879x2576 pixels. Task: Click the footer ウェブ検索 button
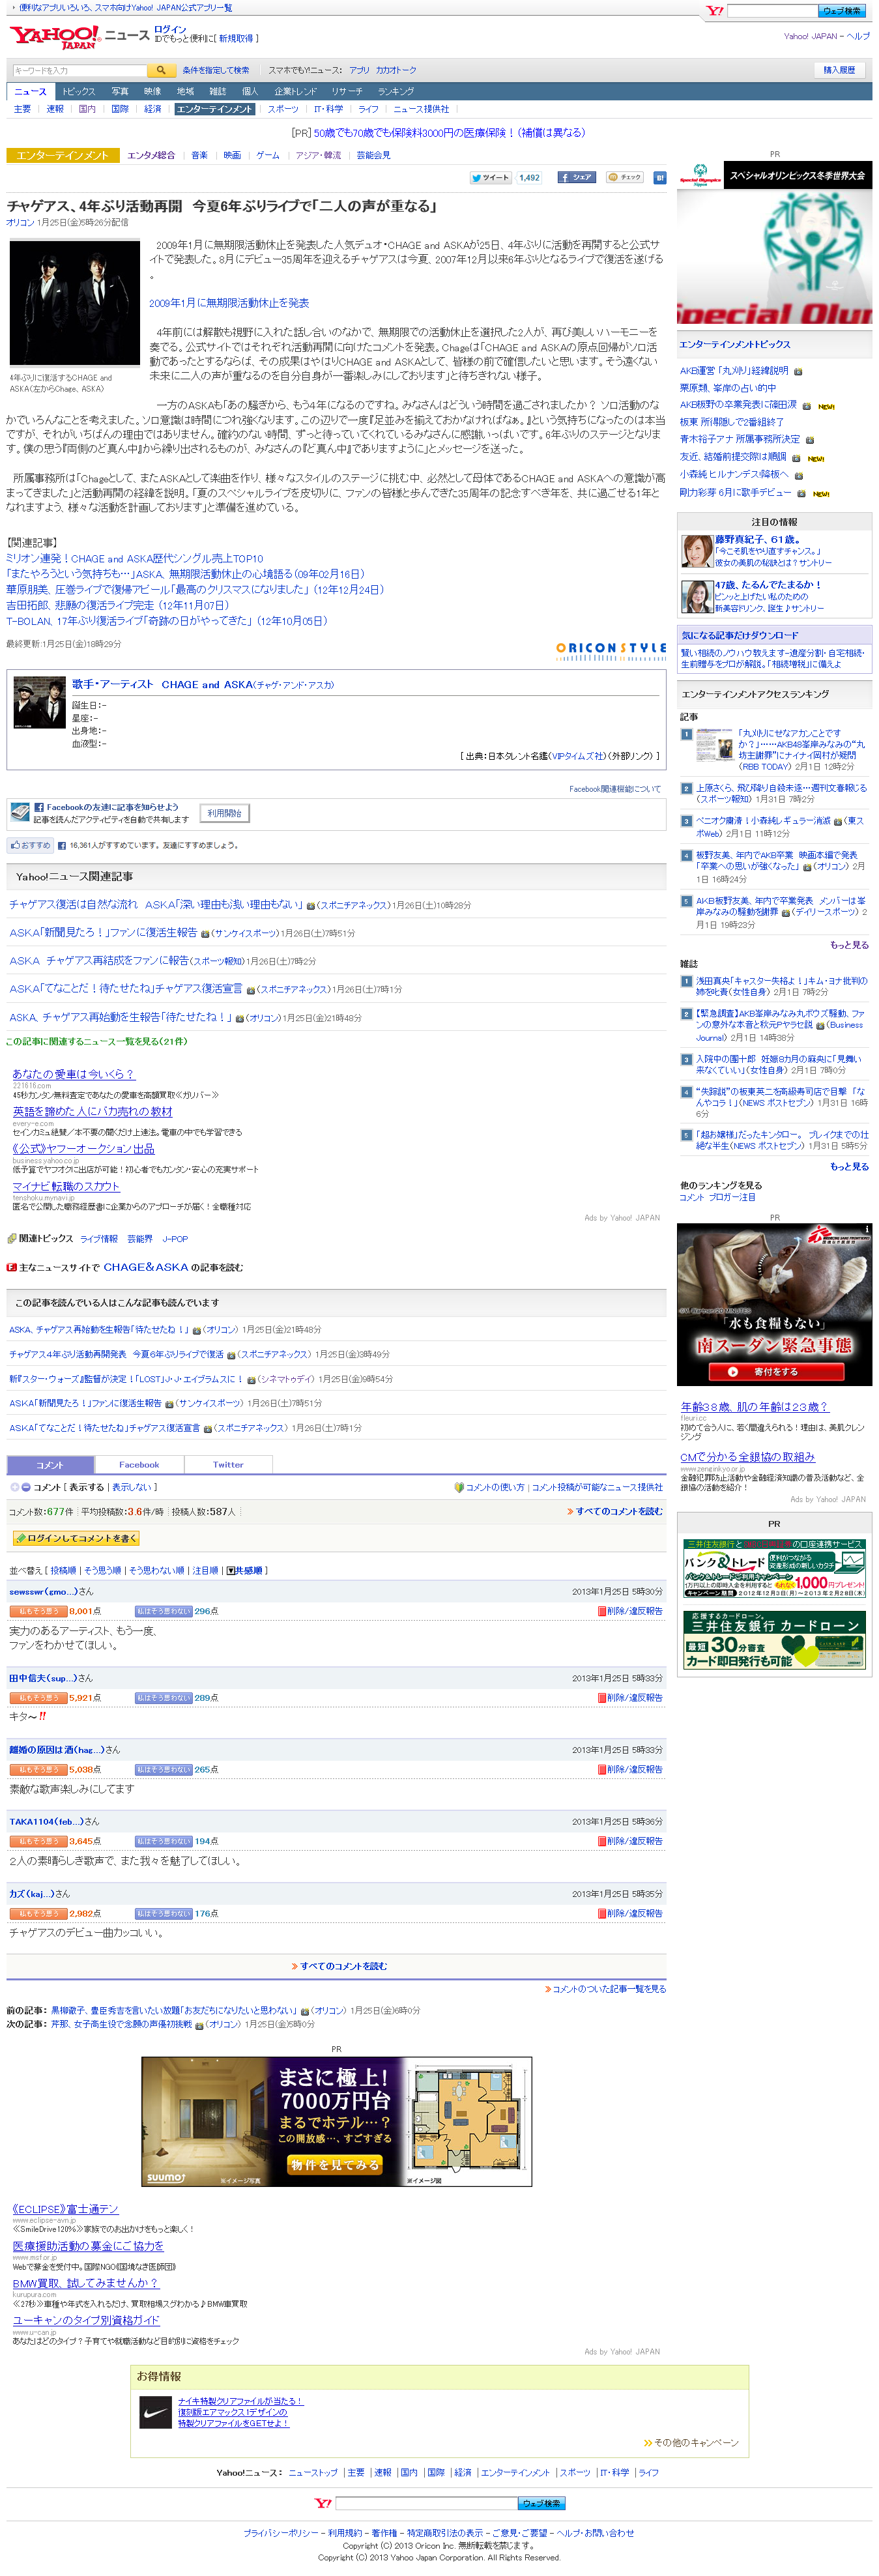coord(541,2503)
